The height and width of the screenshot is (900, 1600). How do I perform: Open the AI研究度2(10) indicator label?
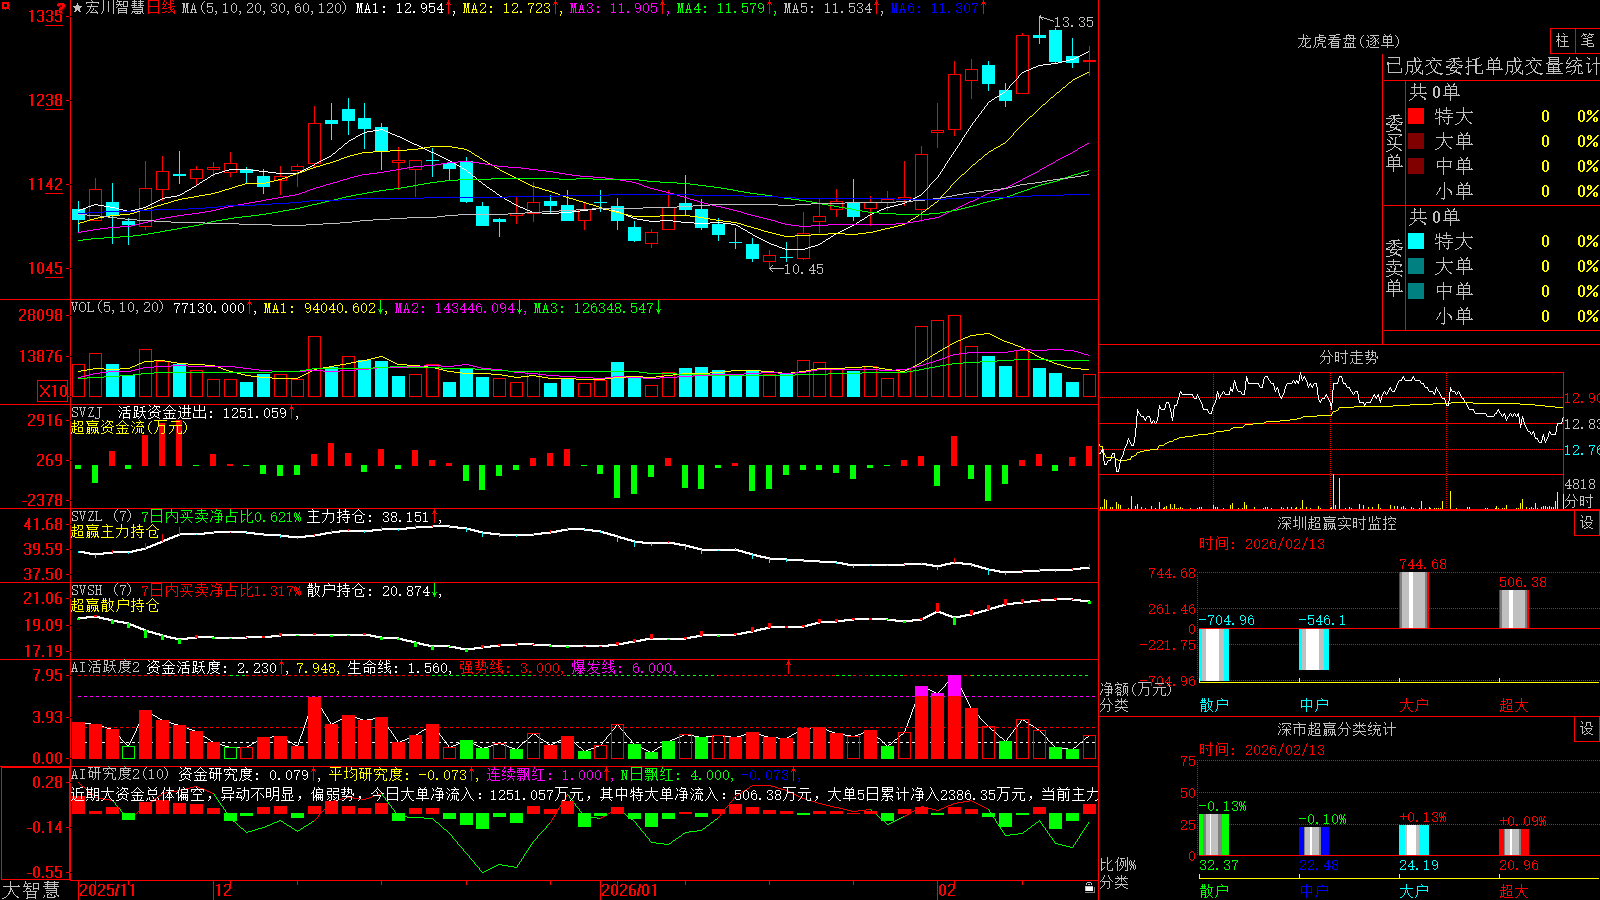121,774
